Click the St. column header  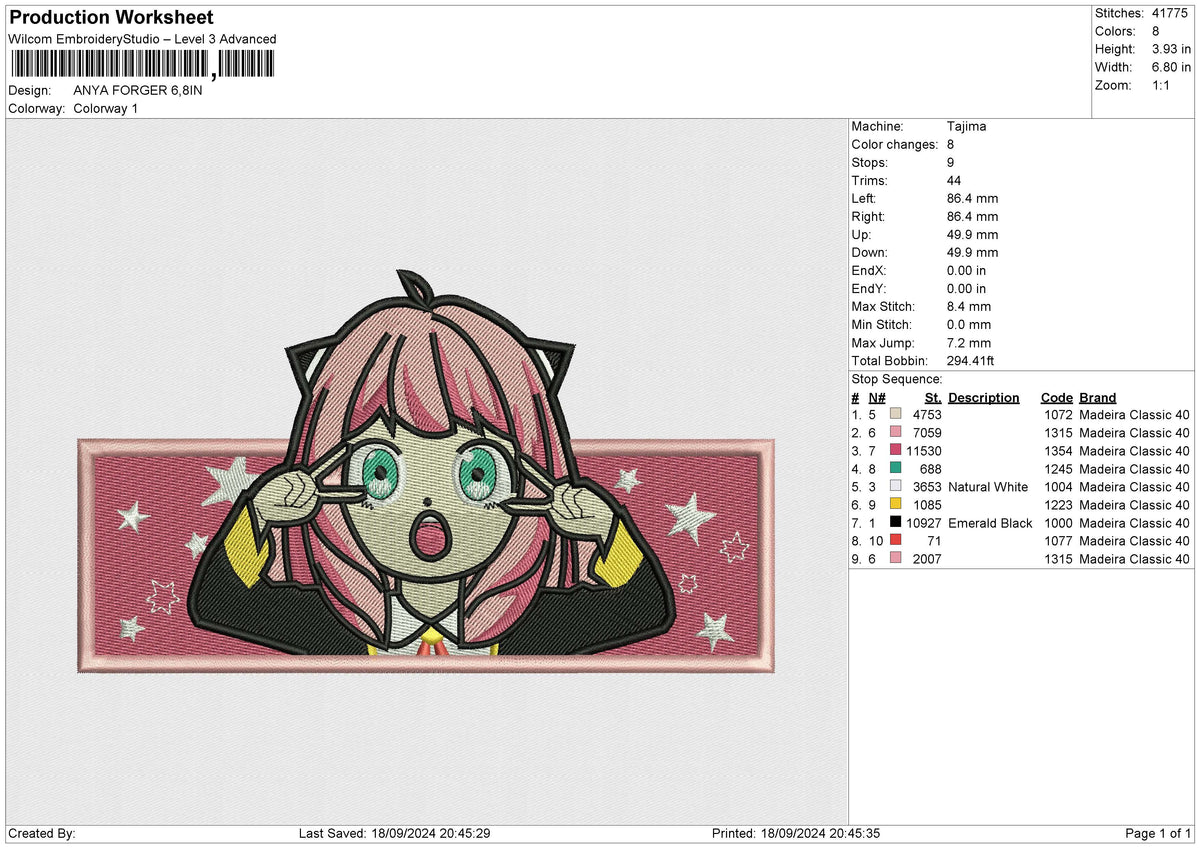933,398
